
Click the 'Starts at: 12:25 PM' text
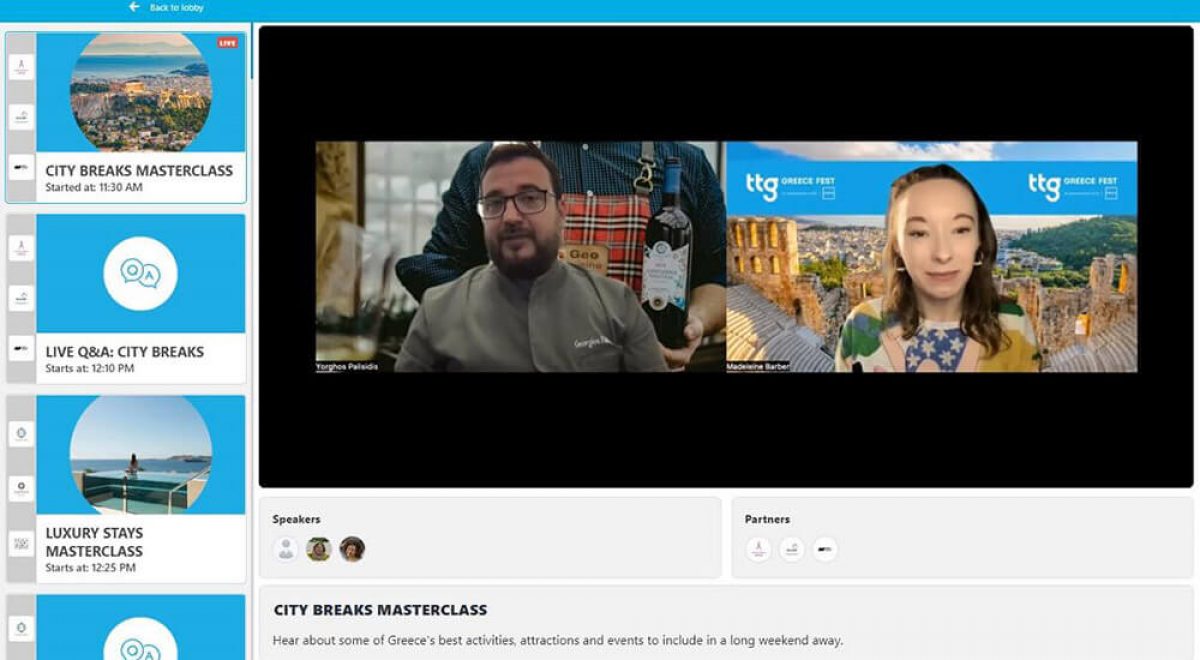pyautogui.click(x=90, y=568)
